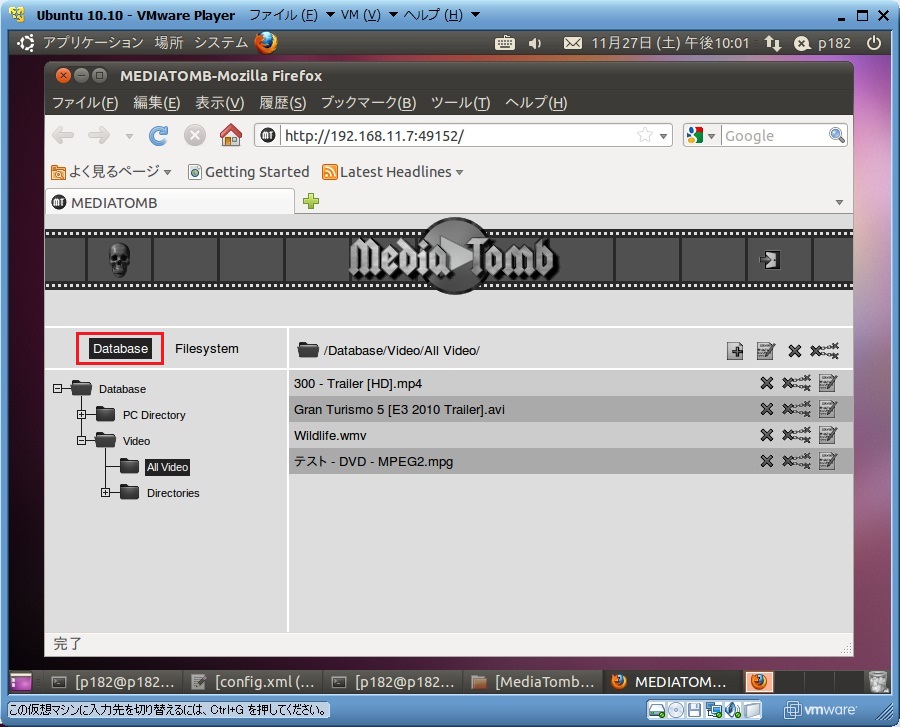Open the Firefox ファイル(F) menu
Image resolution: width=900 pixels, height=727 pixels.
pyautogui.click(x=85, y=103)
